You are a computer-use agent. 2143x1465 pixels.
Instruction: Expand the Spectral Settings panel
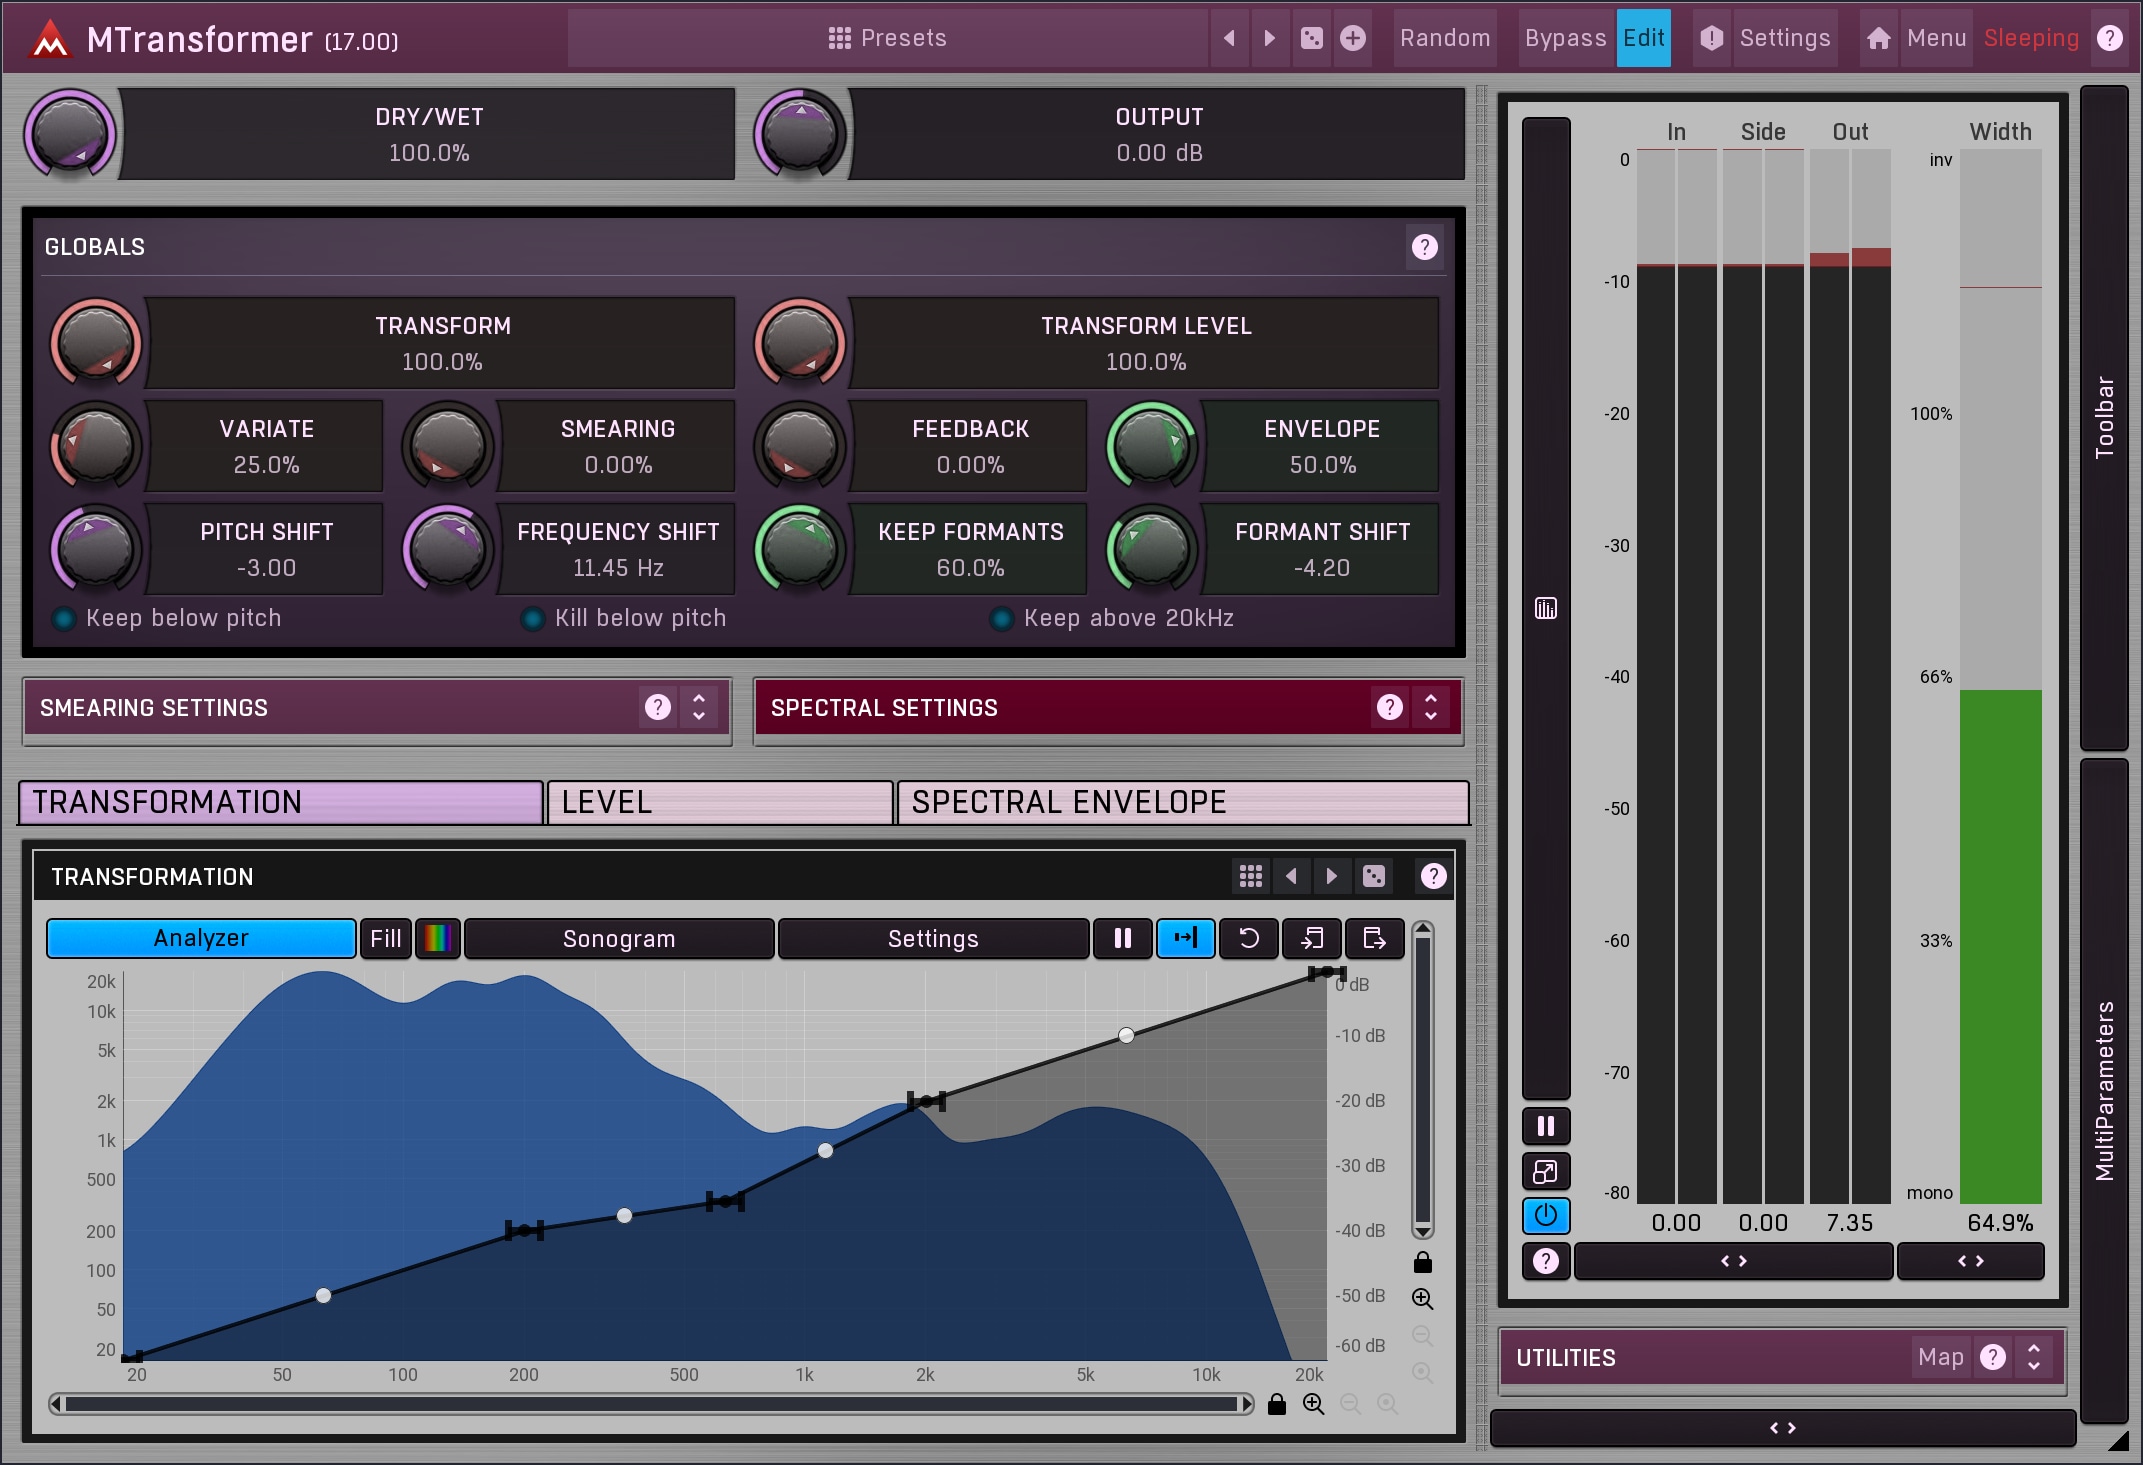click(1431, 707)
